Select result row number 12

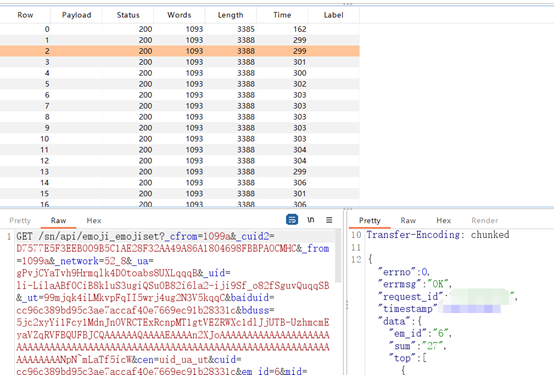180,160
